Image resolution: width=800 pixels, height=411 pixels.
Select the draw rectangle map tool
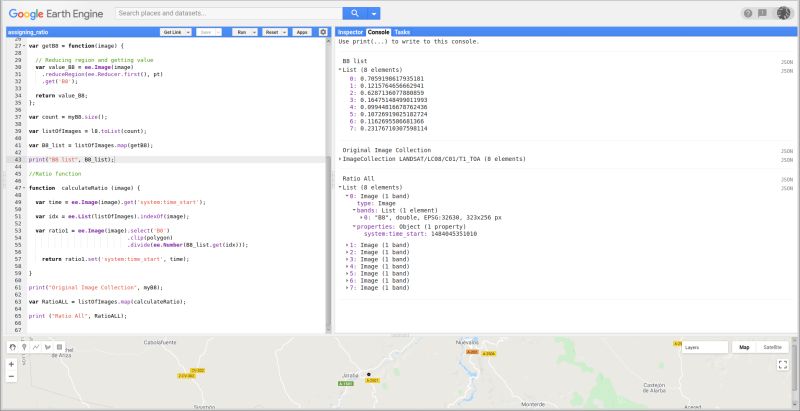[x=60, y=347]
